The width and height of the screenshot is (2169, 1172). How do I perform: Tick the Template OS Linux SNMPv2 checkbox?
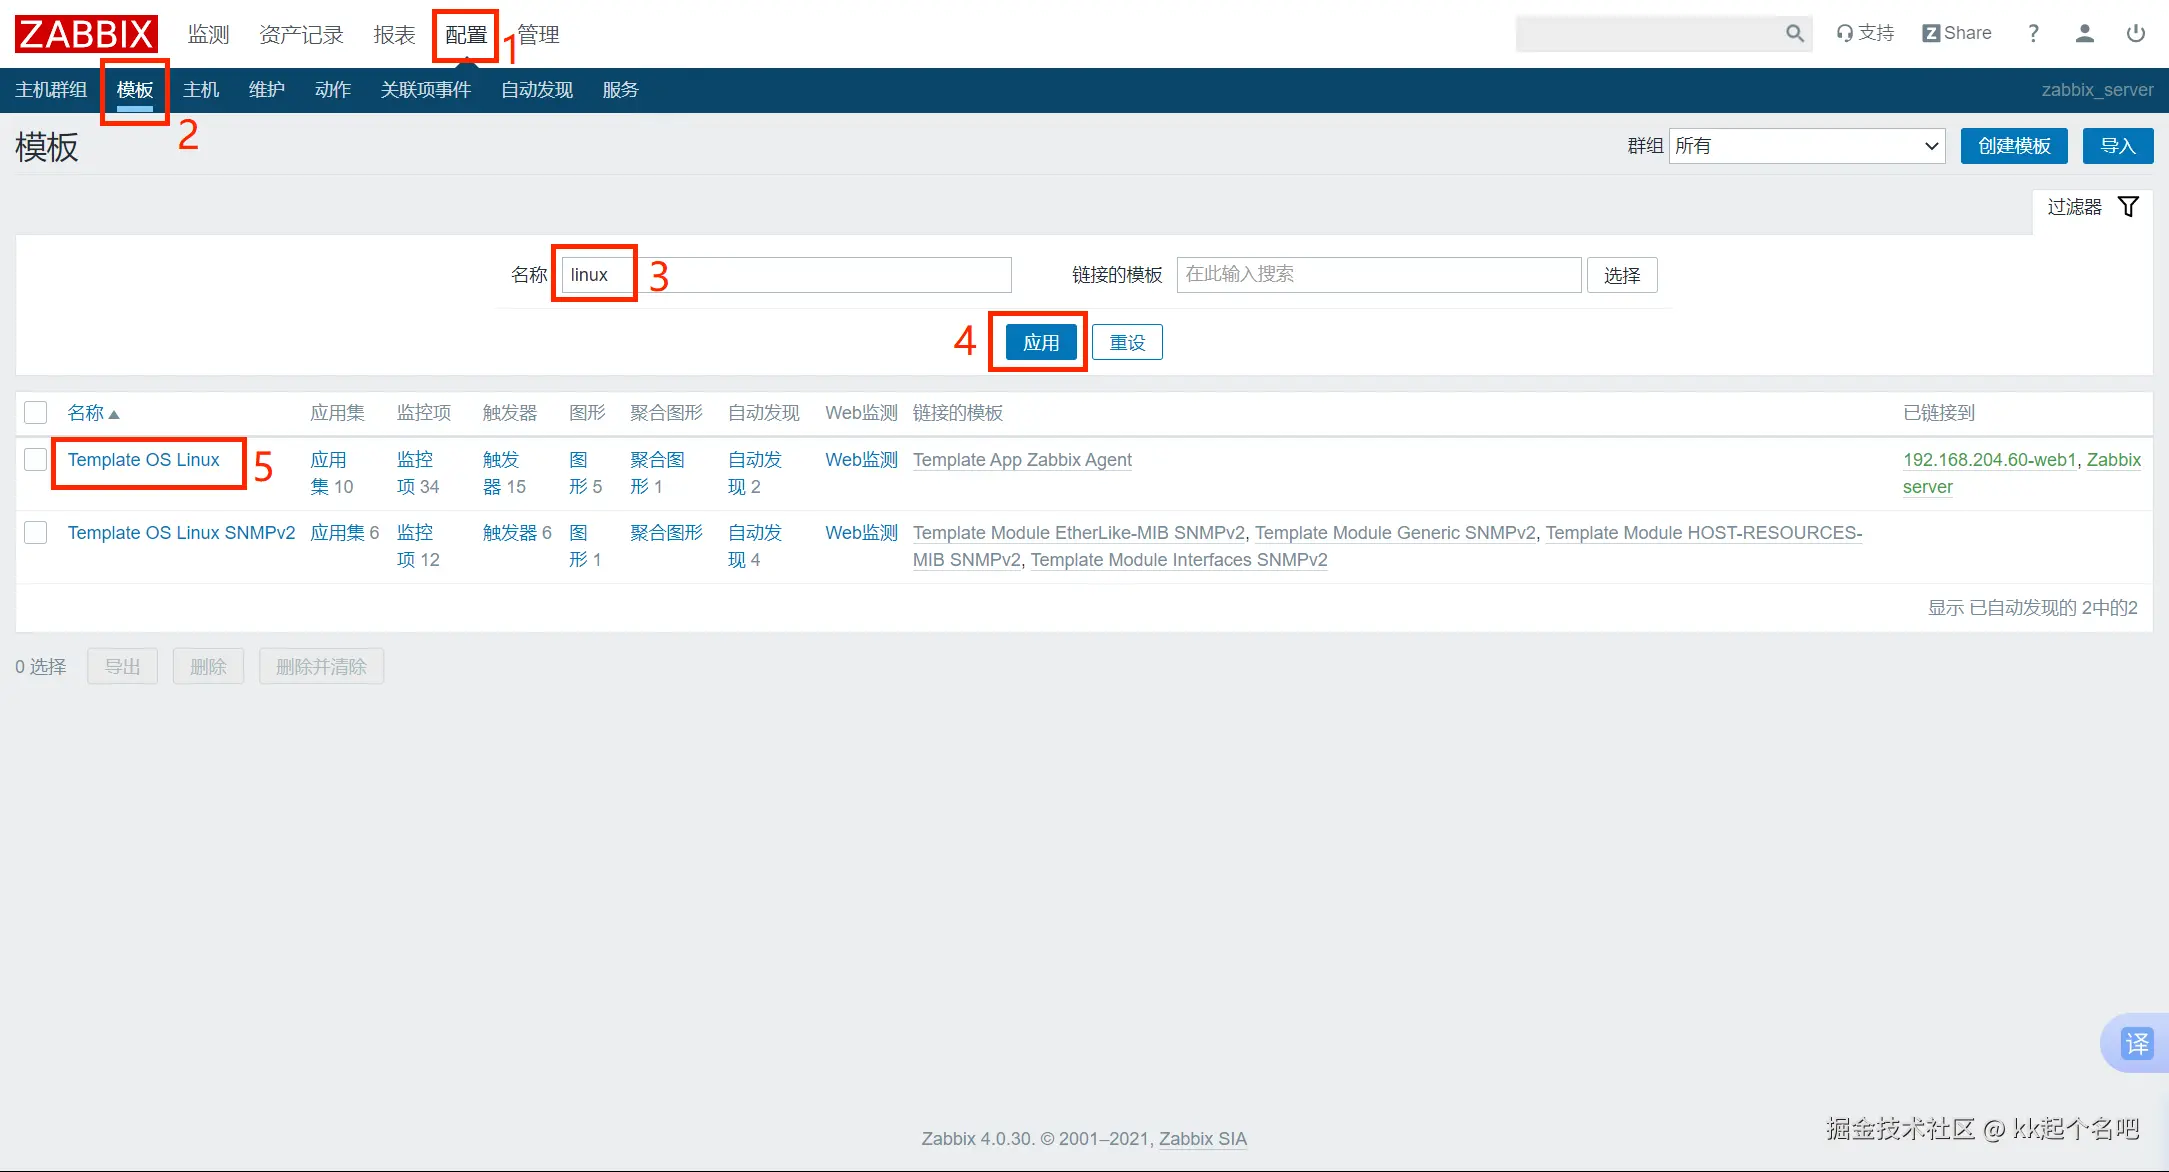click(x=36, y=533)
